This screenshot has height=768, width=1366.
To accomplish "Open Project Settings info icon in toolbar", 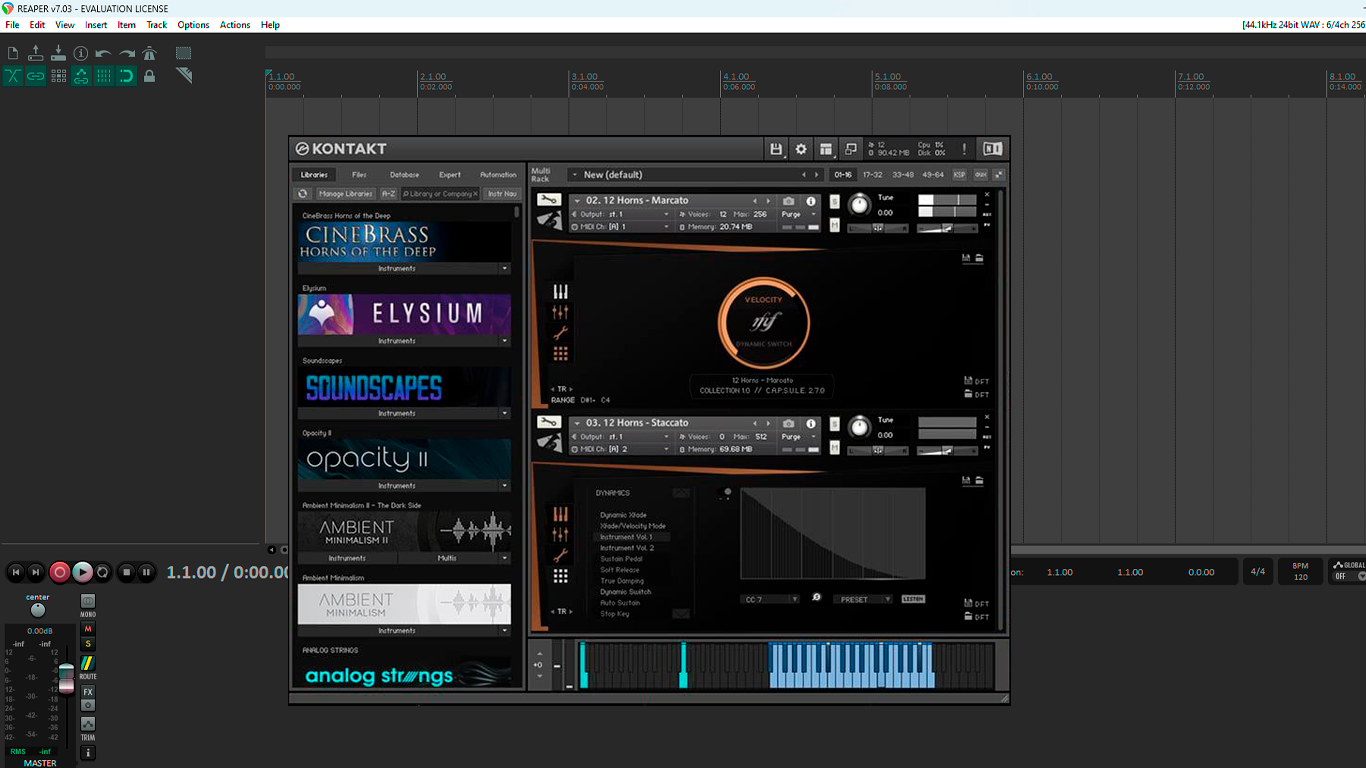I will click(x=81, y=53).
